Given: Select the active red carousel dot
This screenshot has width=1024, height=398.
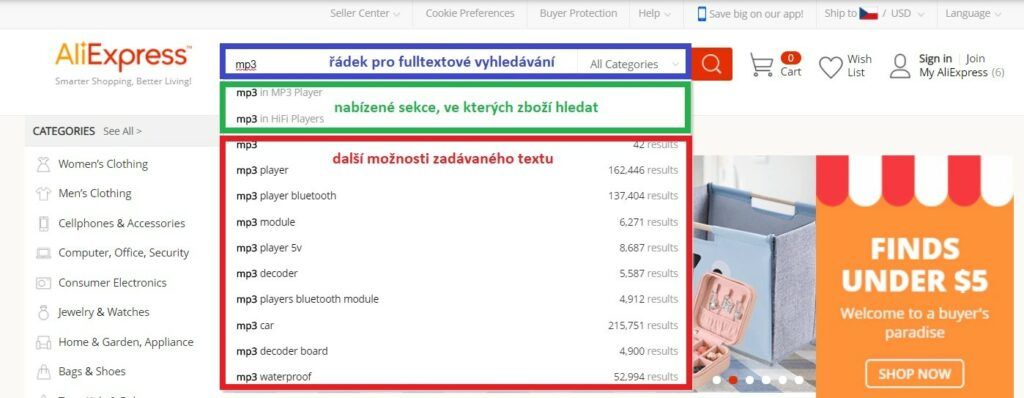Looking at the screenshot, I should (x=733, y=379).
